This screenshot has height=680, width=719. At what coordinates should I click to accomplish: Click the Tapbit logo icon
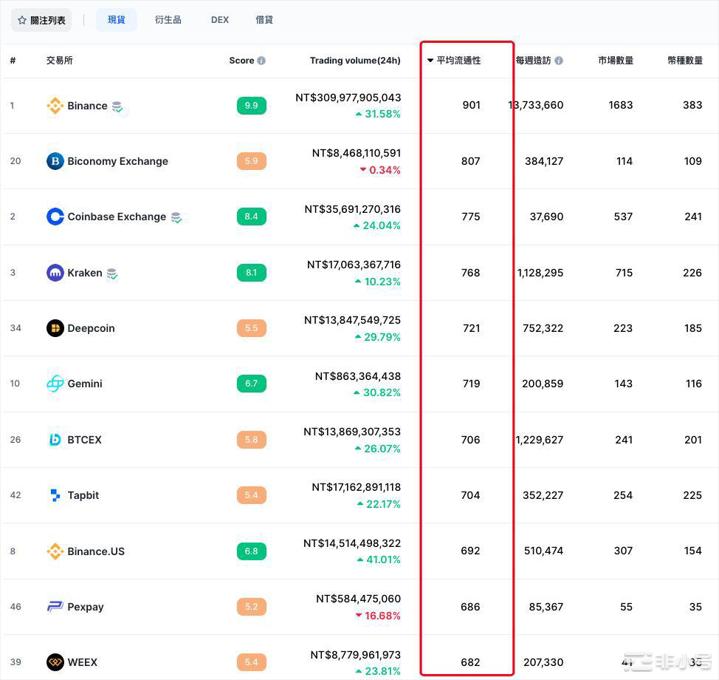[55, 495]
